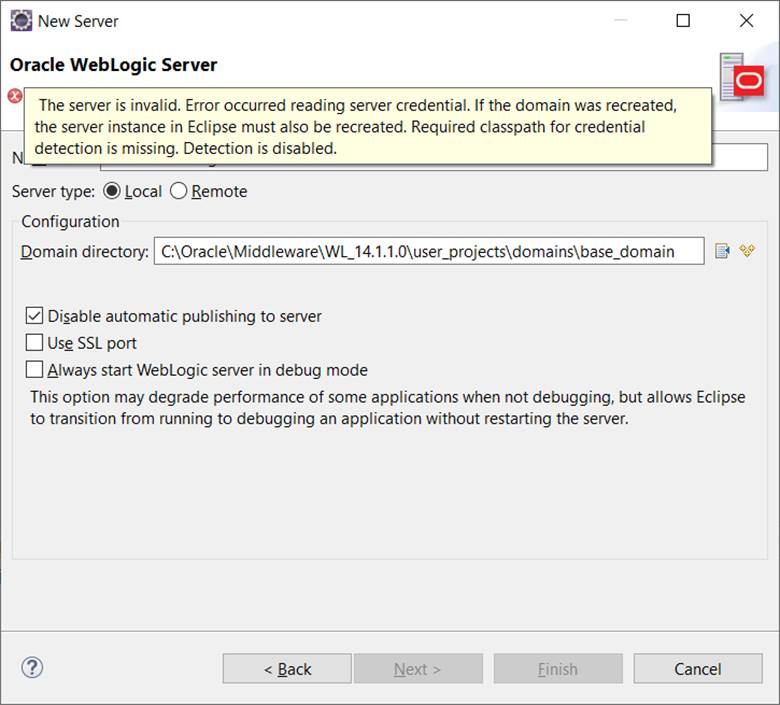Go back with the Back button
780x705 pixels.
coord(287,669)
